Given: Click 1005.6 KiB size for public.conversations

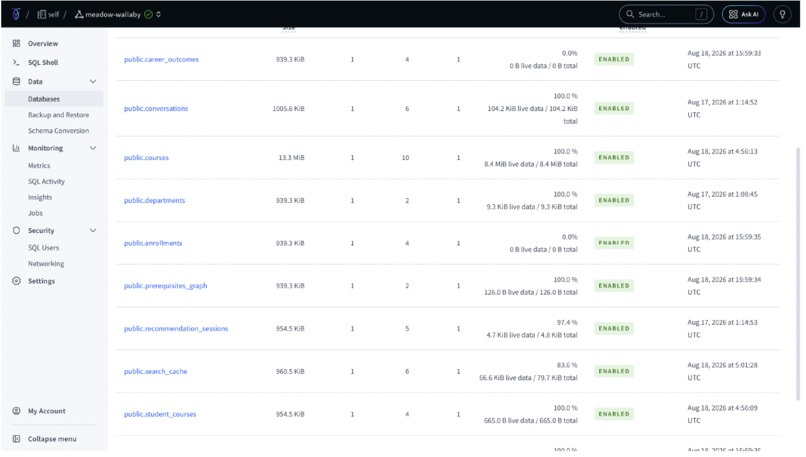Looking at the screenshot, I should (288, 108).
